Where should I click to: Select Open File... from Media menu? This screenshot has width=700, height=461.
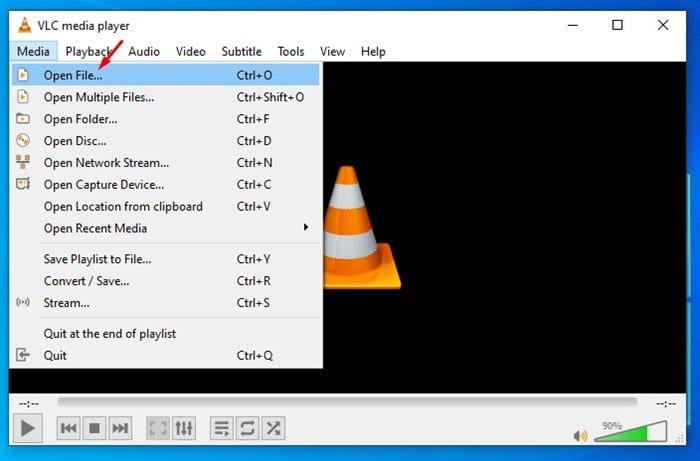(x=73, y=75)
